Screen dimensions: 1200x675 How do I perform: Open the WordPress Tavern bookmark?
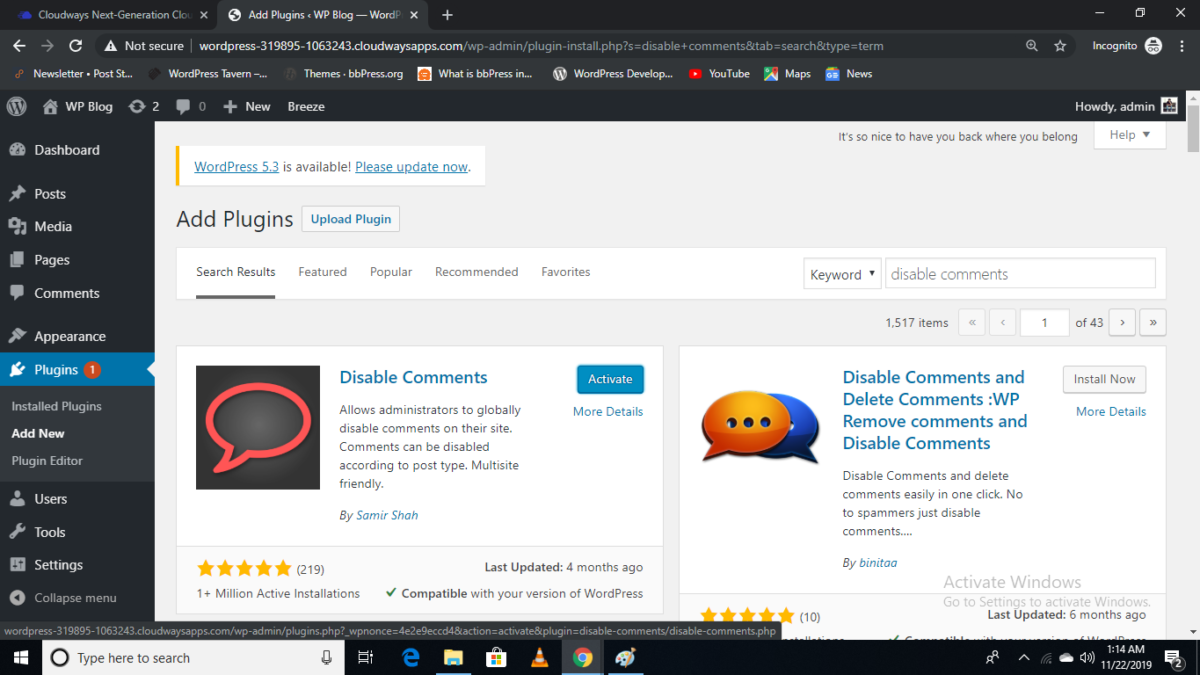coord(208,74)
